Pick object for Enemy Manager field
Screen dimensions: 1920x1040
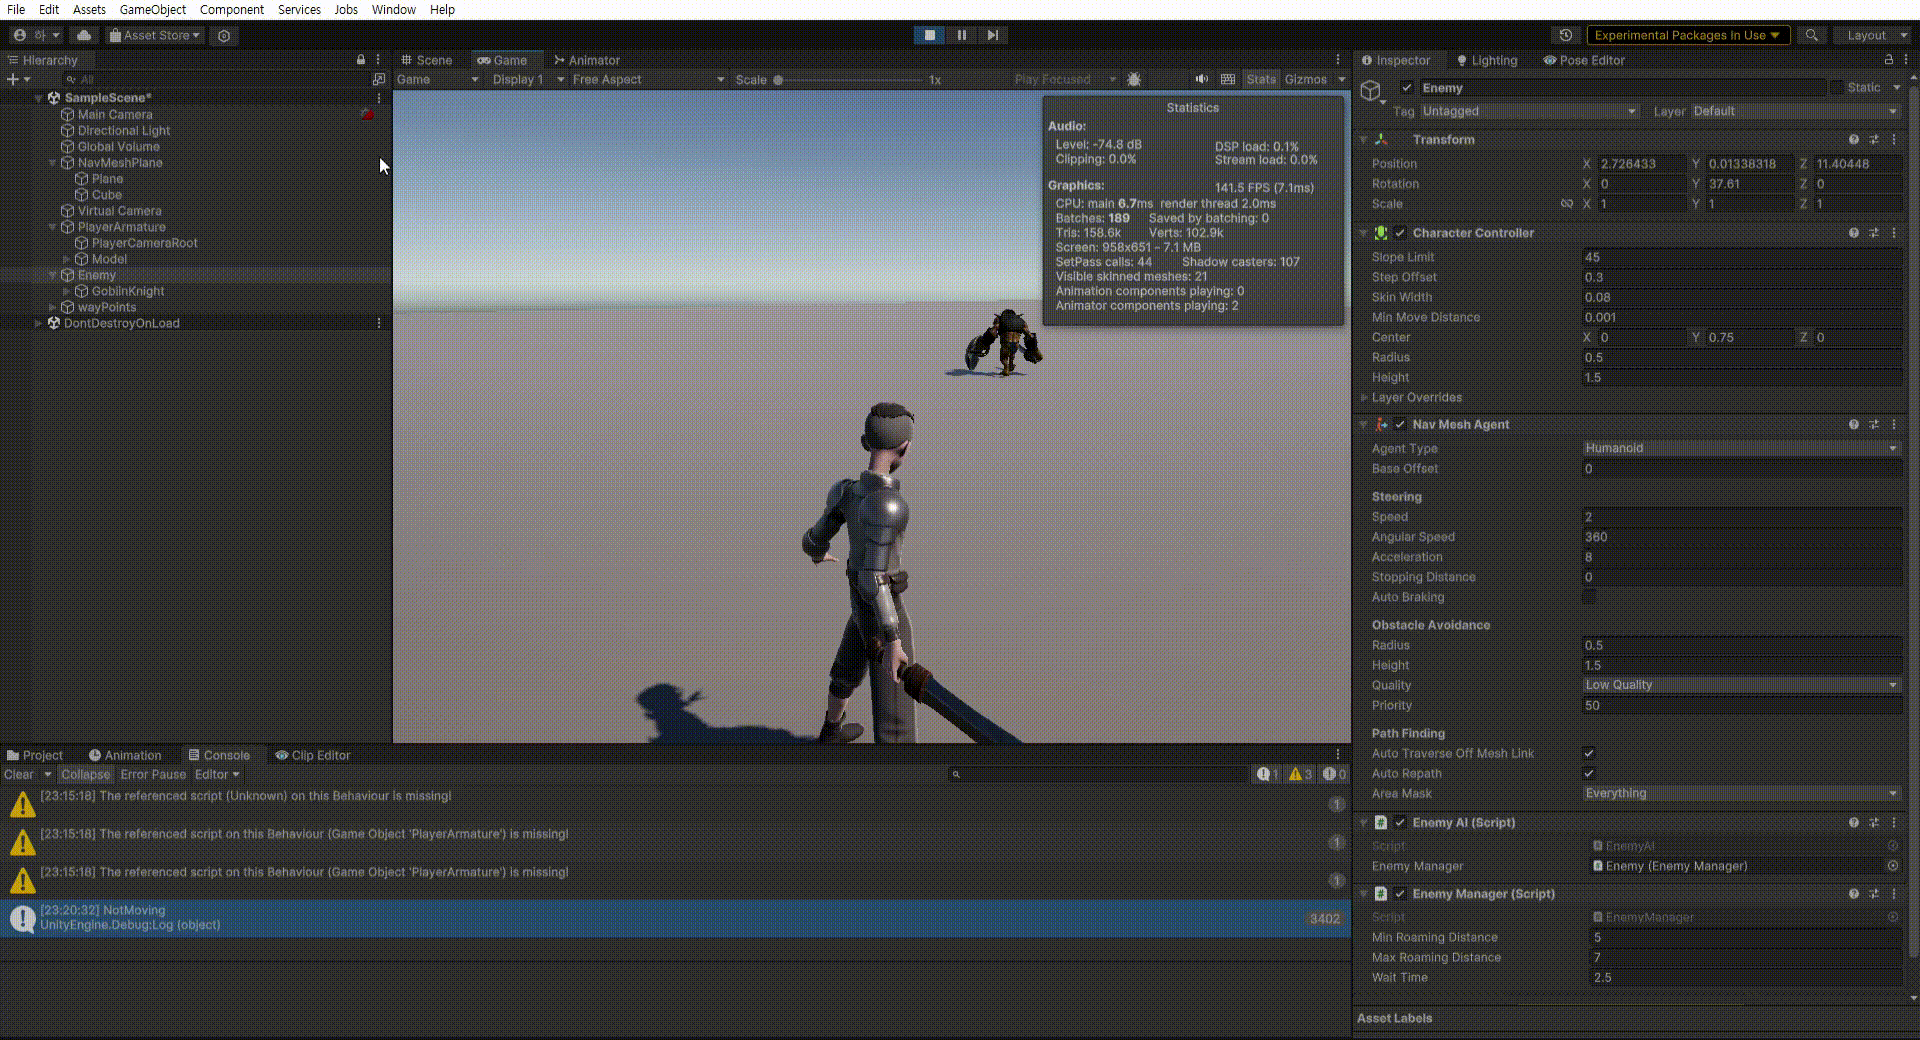click(1893, 866)
